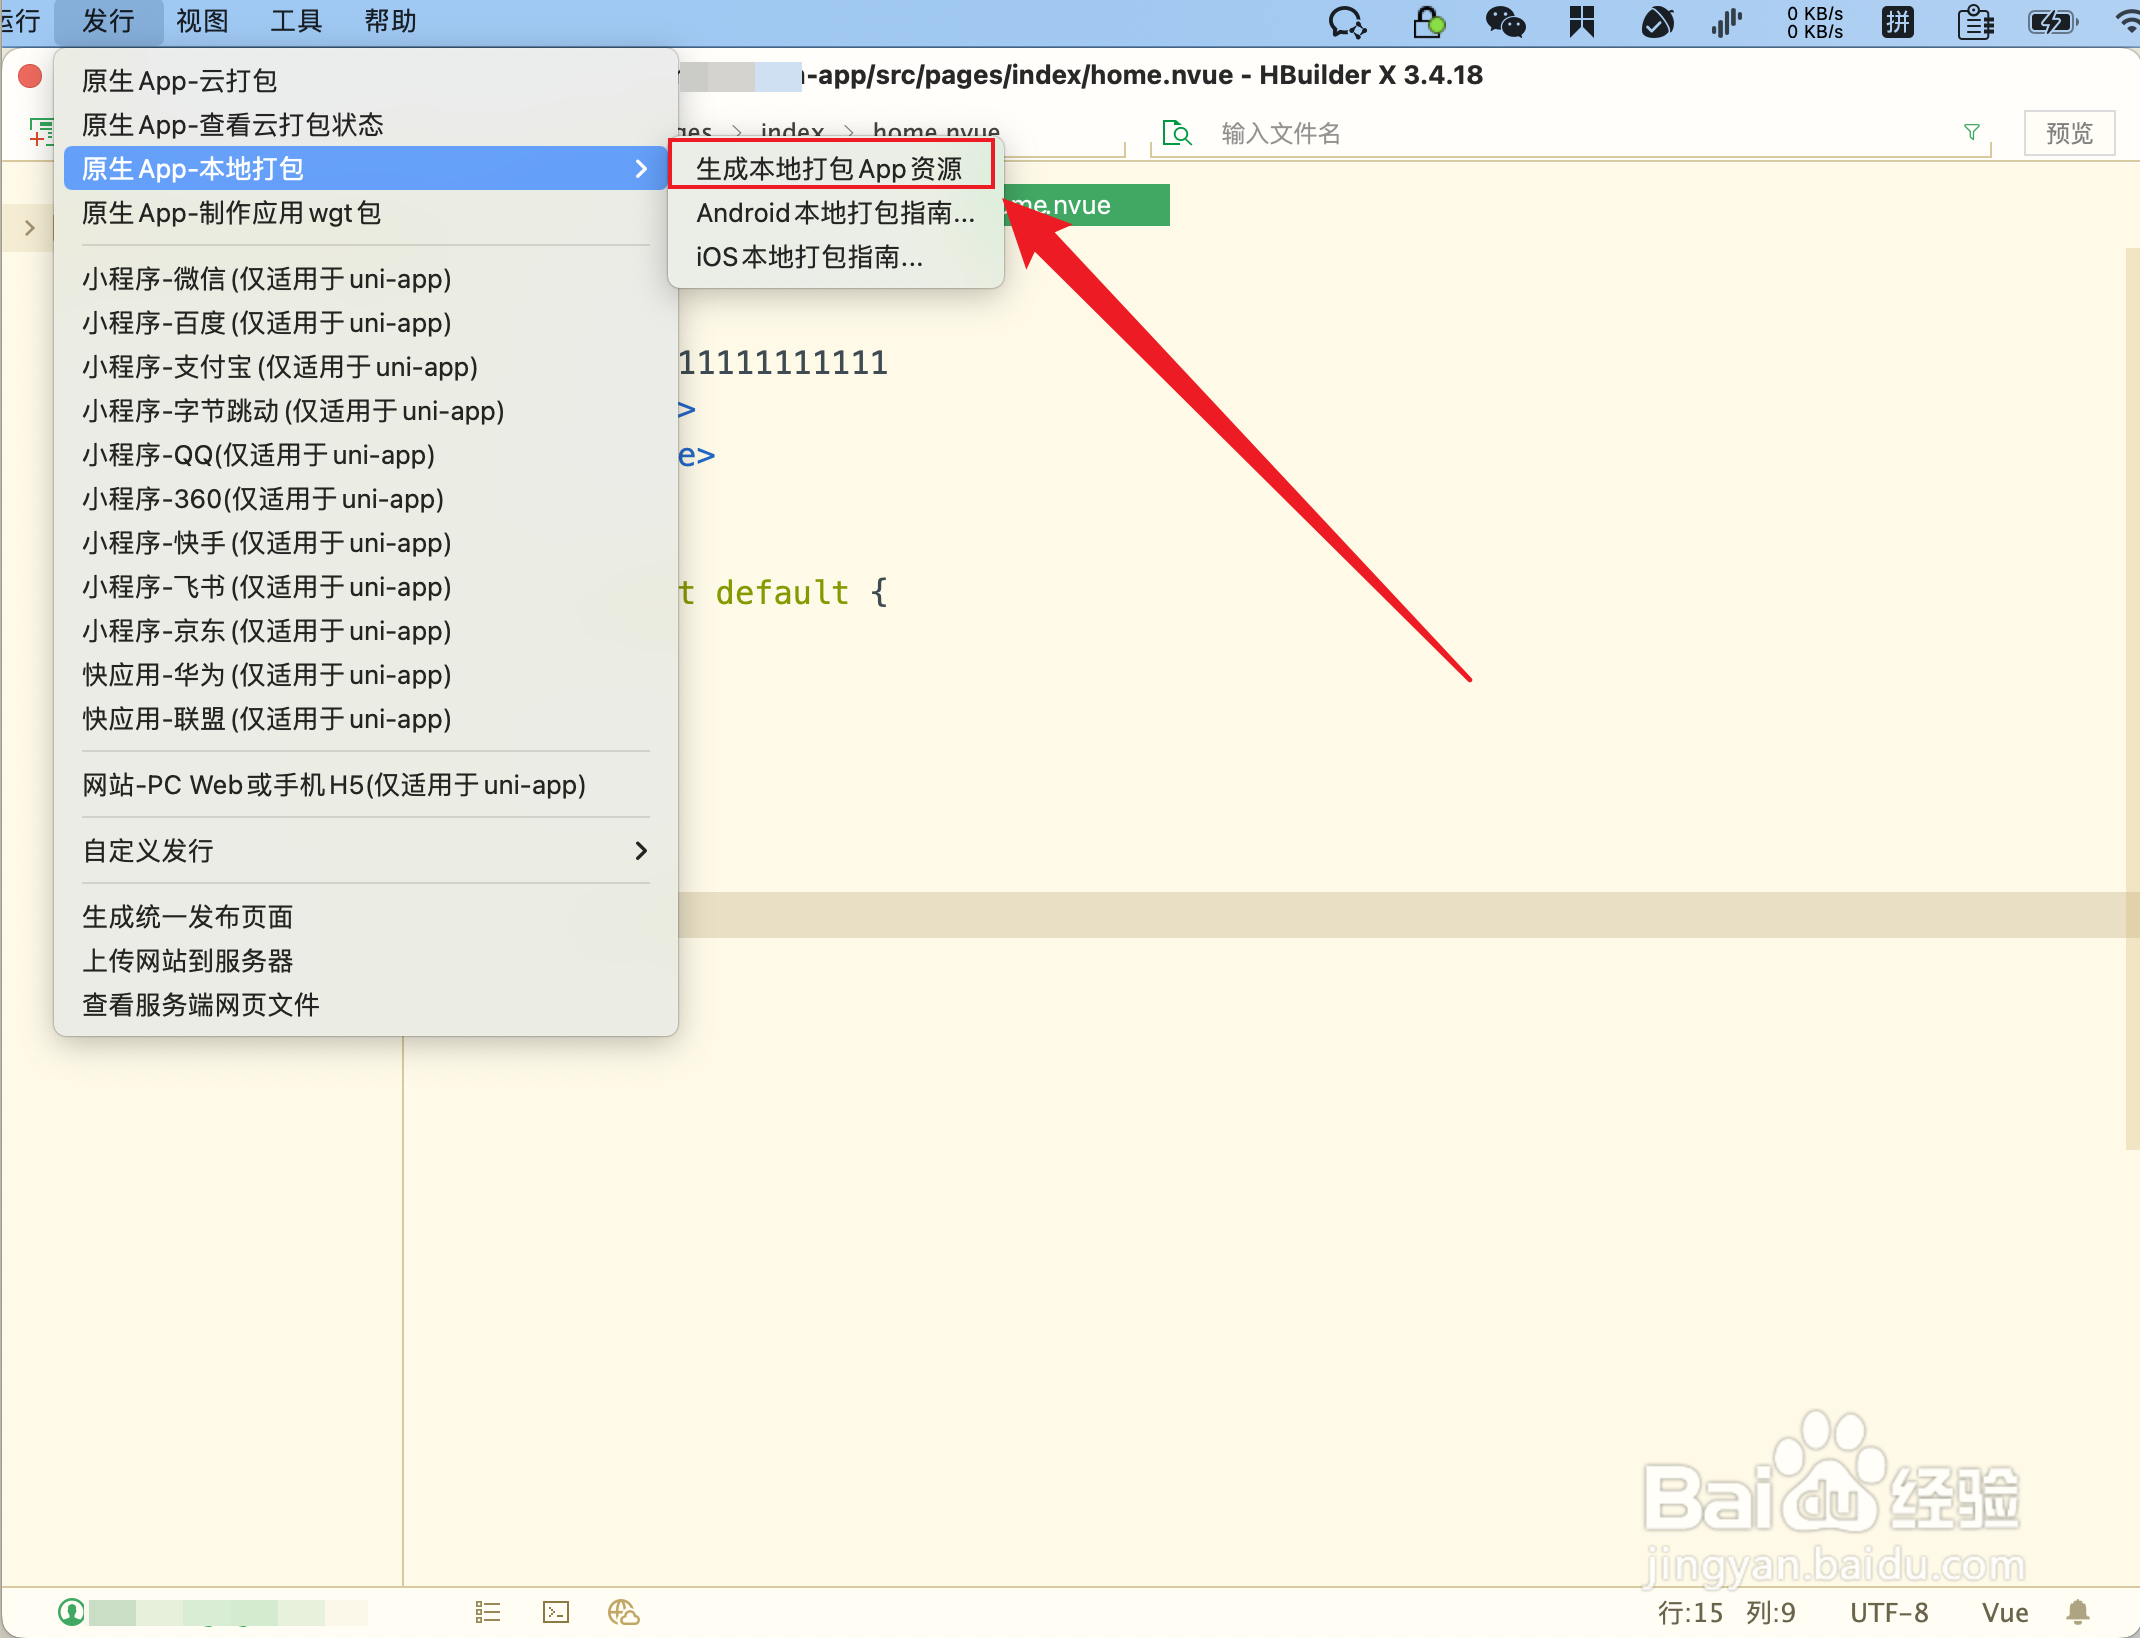Screen dimensions: 2140x1638
Task: Click the battery charging icon
Action: tap(2054, 21)
